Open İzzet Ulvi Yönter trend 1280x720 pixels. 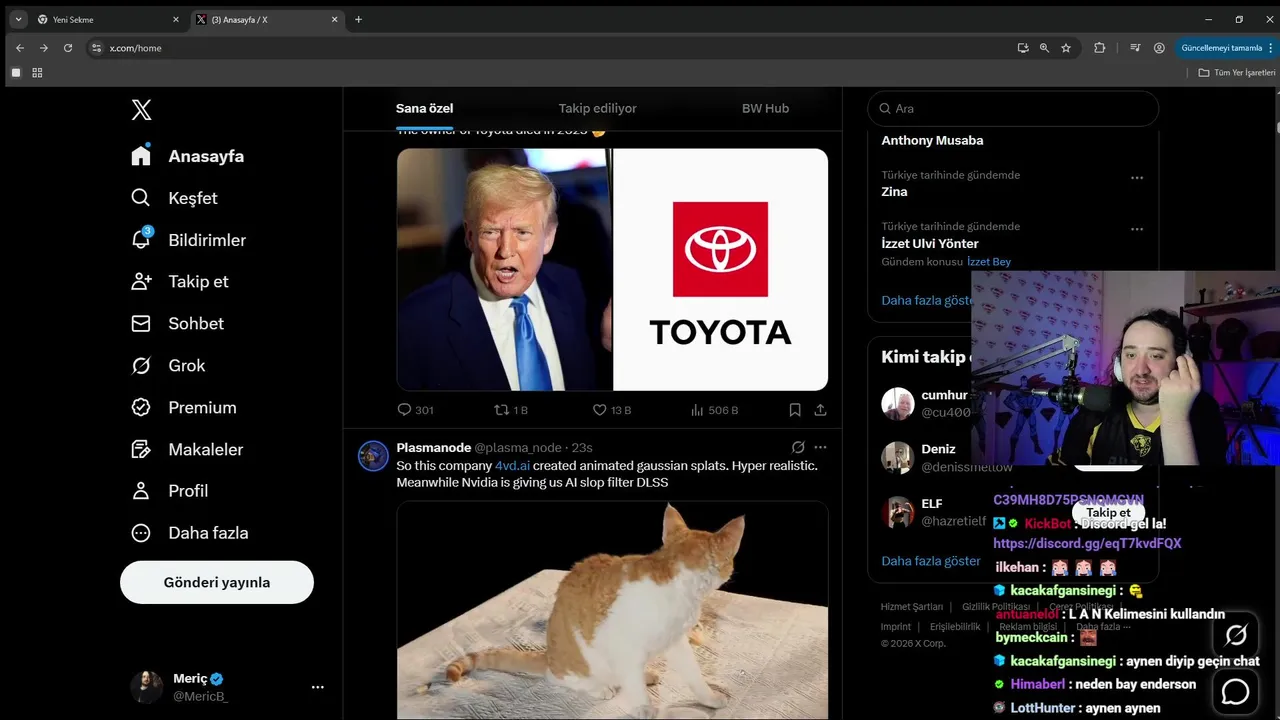(x=930, y=244)
